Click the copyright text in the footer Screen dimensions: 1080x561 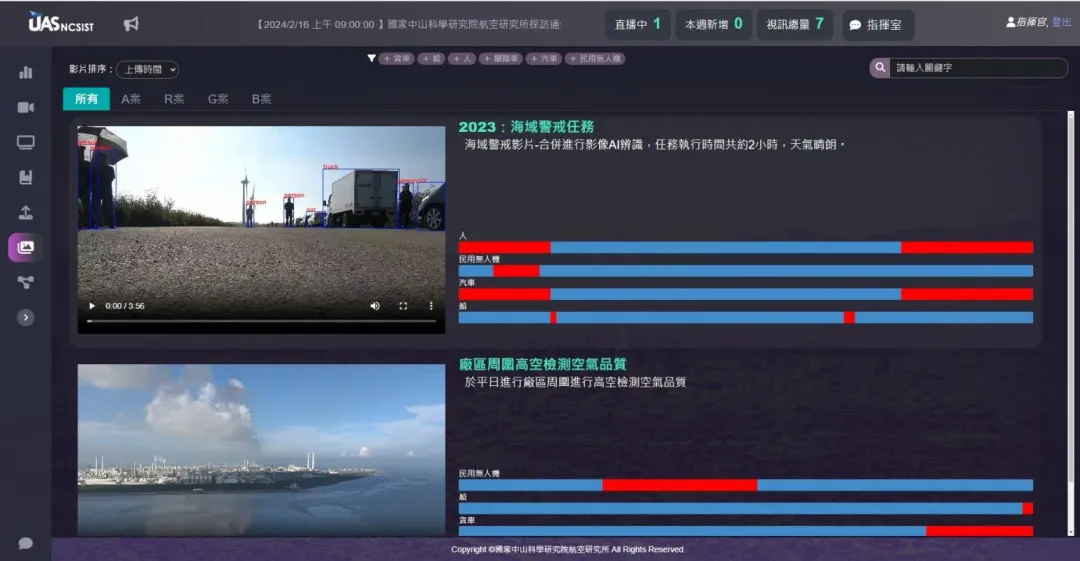point(568,549)
